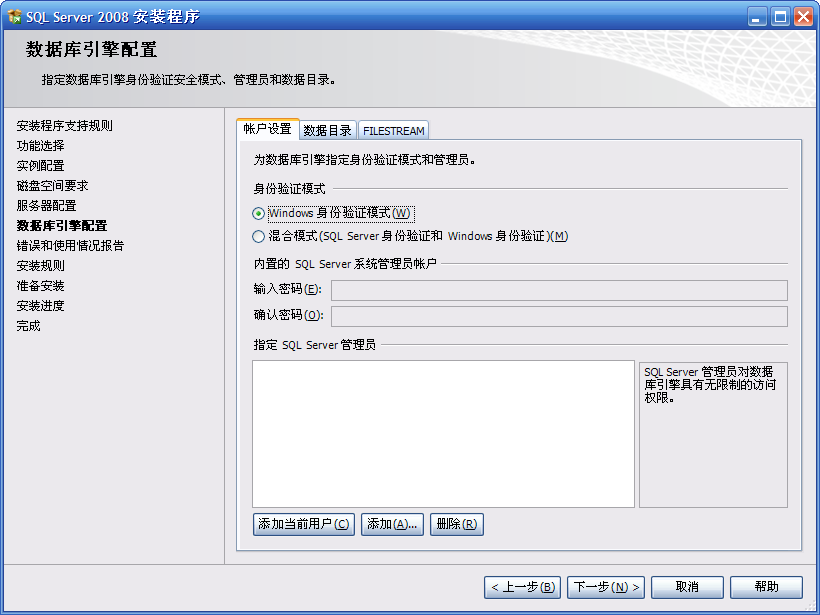This screenshot has height=615, width=820.
Task: Open the FILESTREAM tab
Action: [394, 131]
